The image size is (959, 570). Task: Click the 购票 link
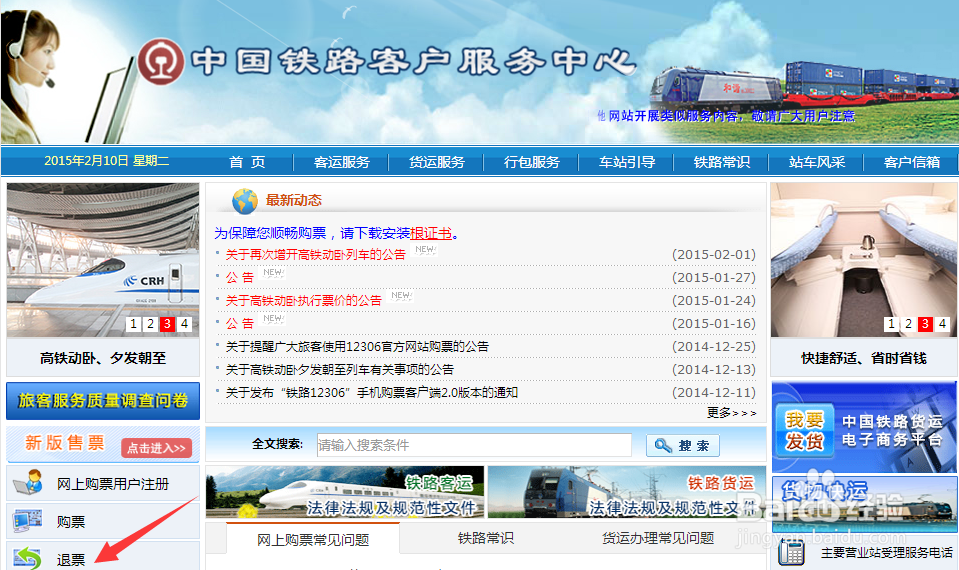(x=71, y=522)
